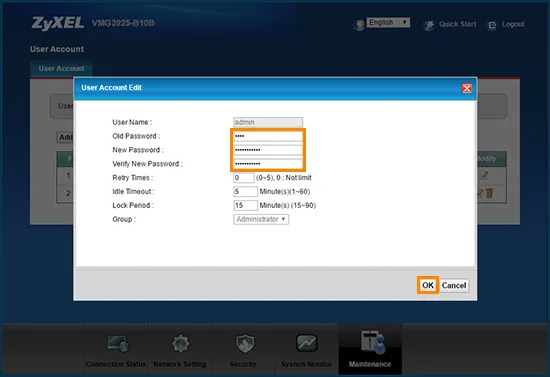Click the Idle Timeout label
This screenshot has height=377, width=550.
133,191
